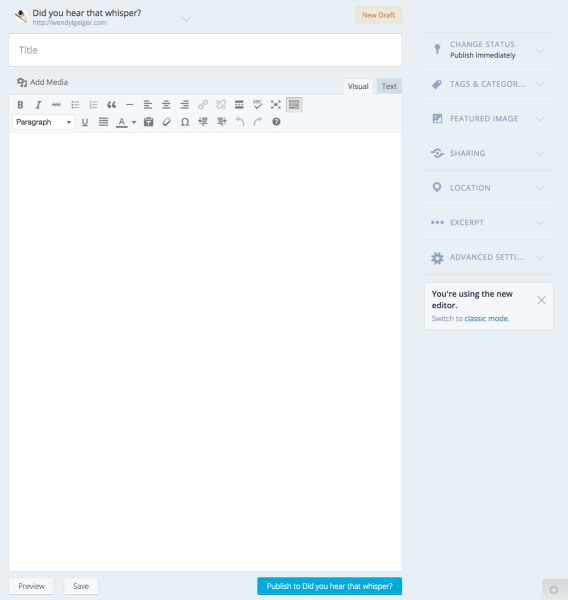Expand the Tags & Categories section
The image size is (568, 600).
click(x=489, y=84)
